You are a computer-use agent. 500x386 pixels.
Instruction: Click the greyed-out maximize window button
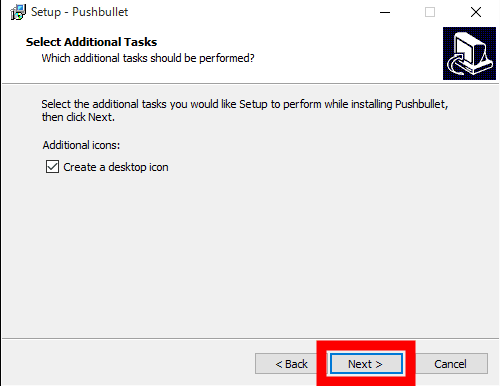click(x=430, y=12)
